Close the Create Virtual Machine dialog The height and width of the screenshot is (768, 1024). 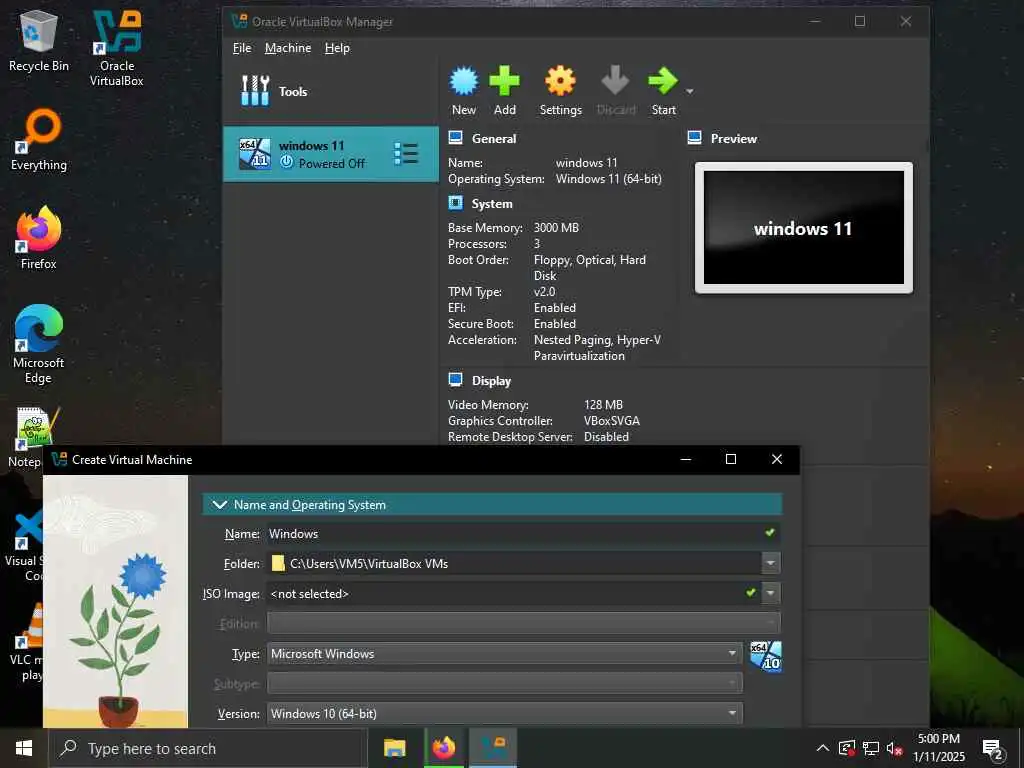776,459
